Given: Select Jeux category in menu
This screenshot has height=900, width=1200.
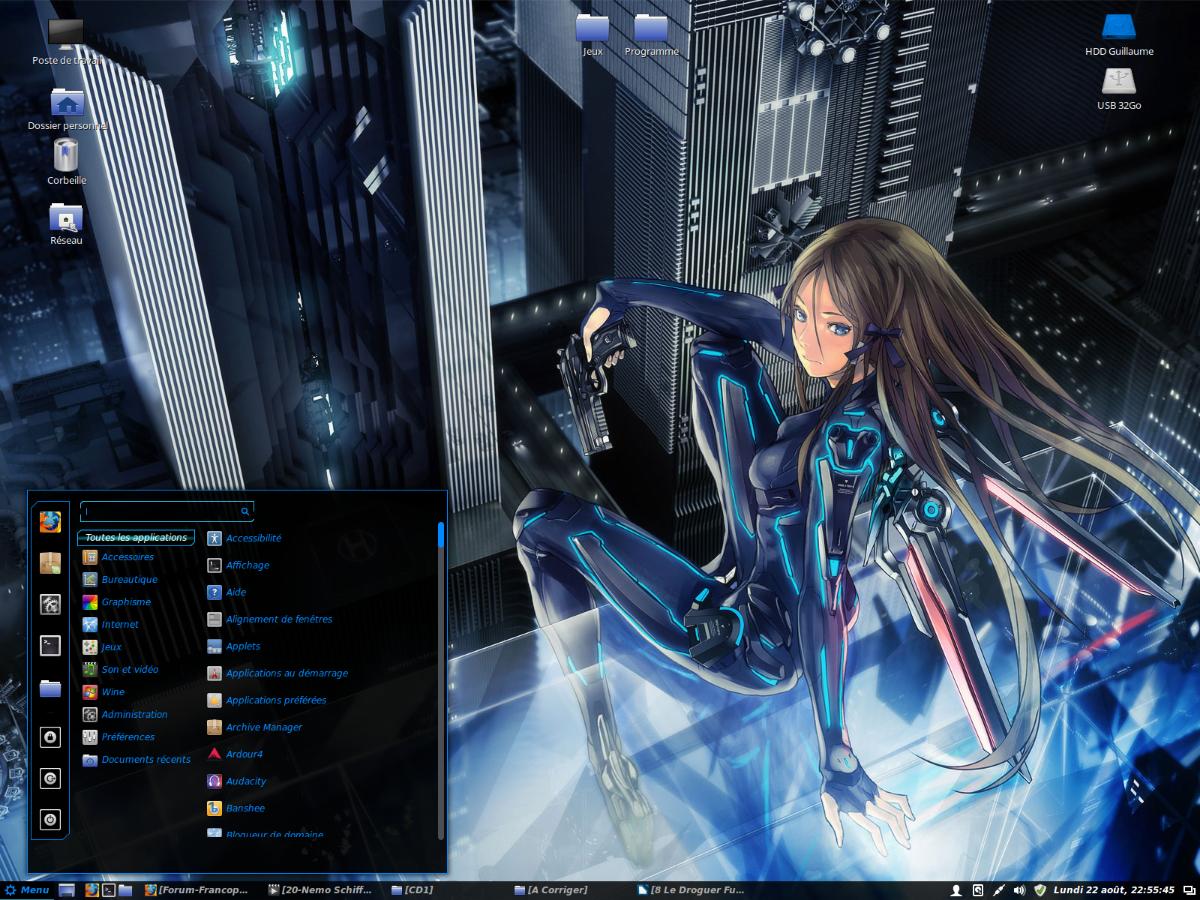Looking at the screenshot, I should (x=102, y=647).
